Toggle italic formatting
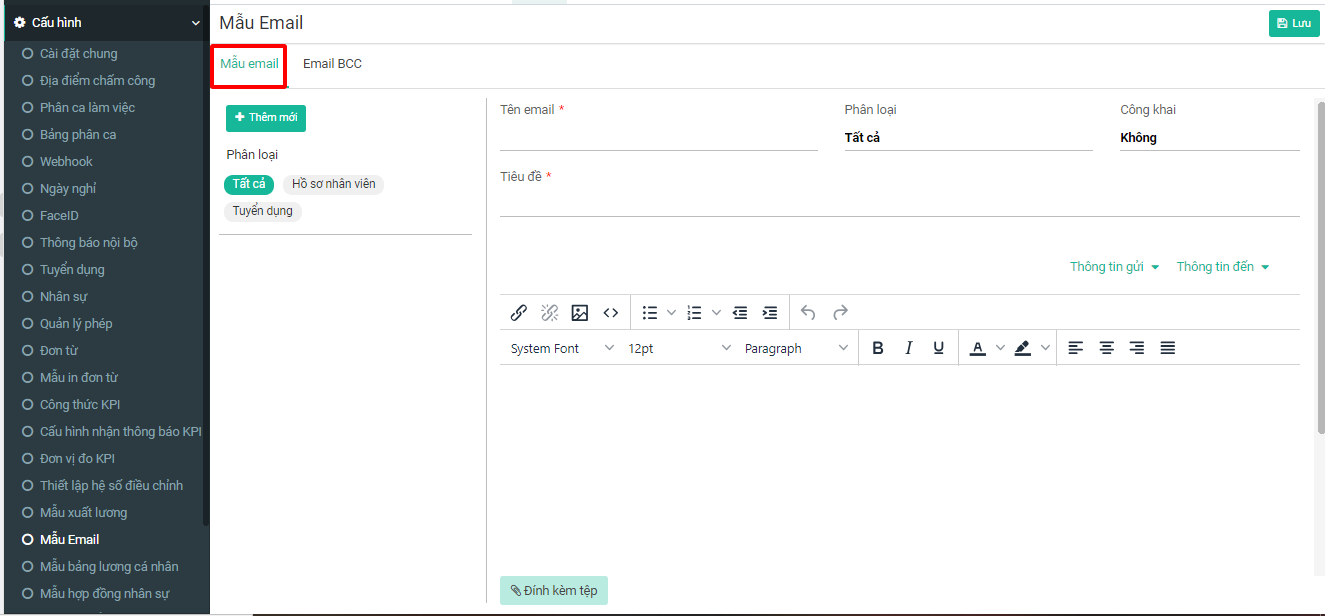The image size is (1325, 616). (908, 348)
